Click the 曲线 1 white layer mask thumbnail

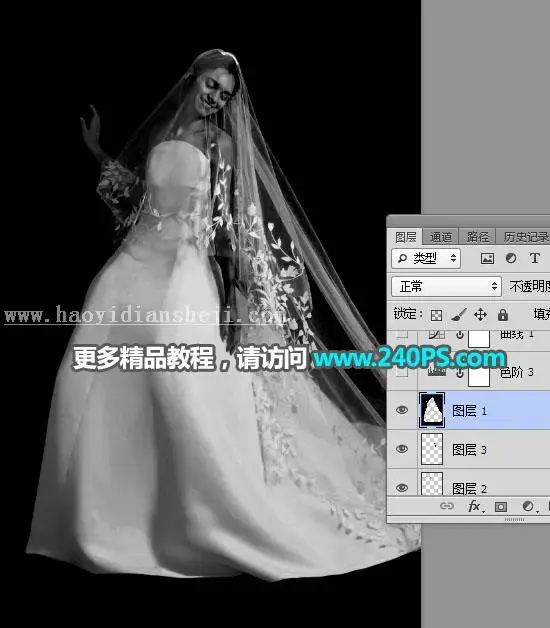tap(479, 339)
